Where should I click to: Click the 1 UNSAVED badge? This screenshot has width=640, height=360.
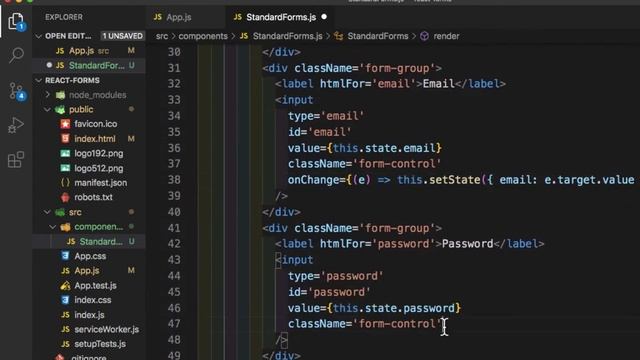tap(122, 36)
